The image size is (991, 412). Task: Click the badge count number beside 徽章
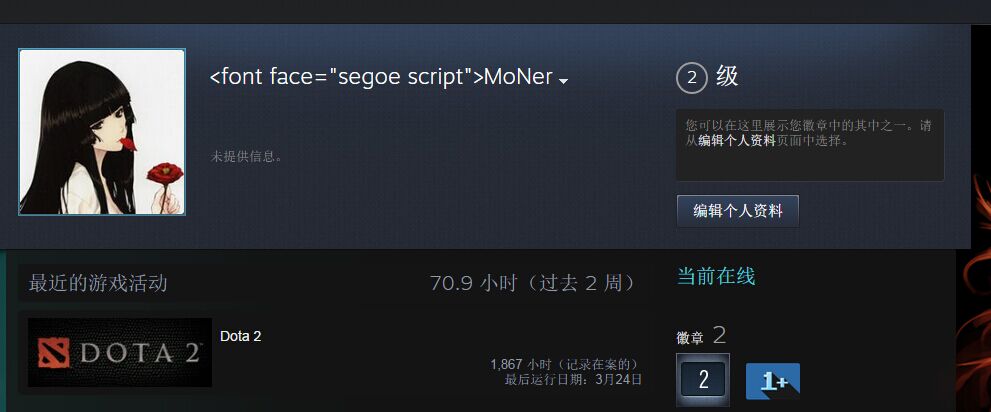tap(719, 336)
